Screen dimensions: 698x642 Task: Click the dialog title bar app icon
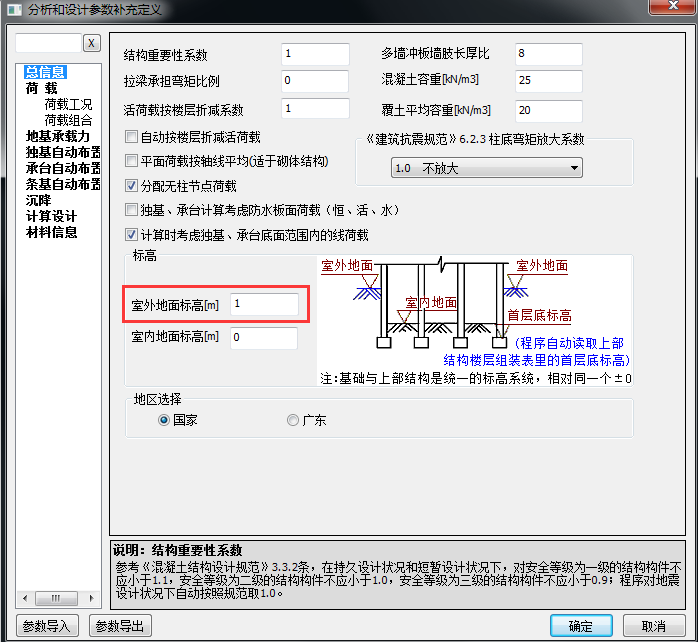[12, 10]
